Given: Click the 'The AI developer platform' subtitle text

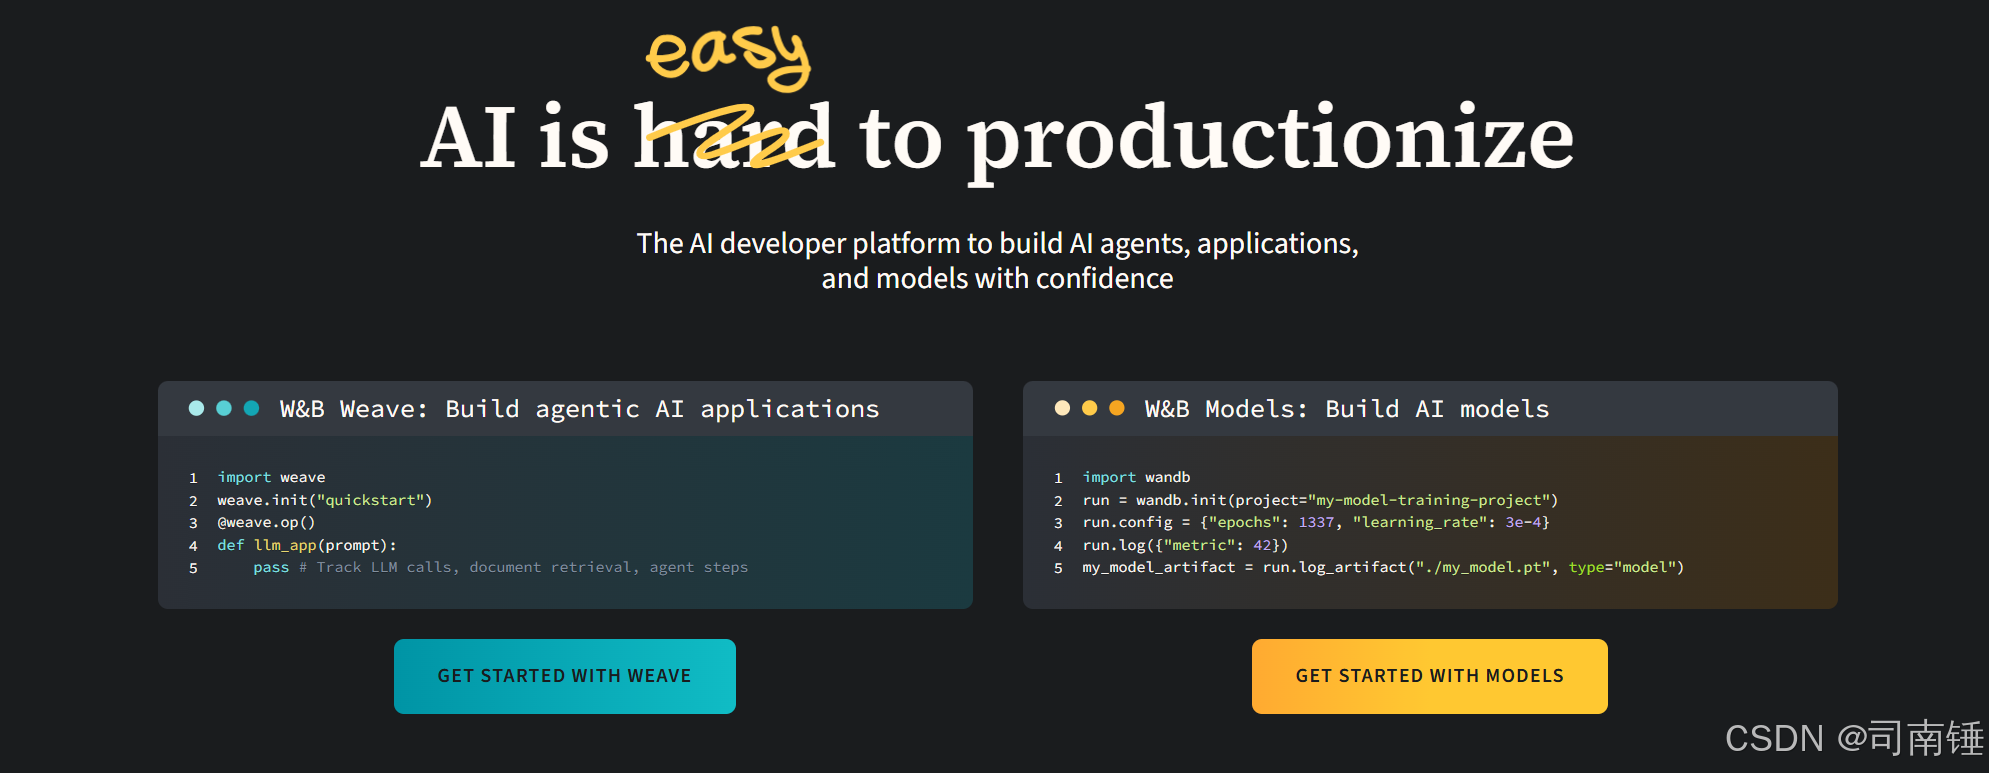Looking at the screenshot, I should [x=997, y=260].
